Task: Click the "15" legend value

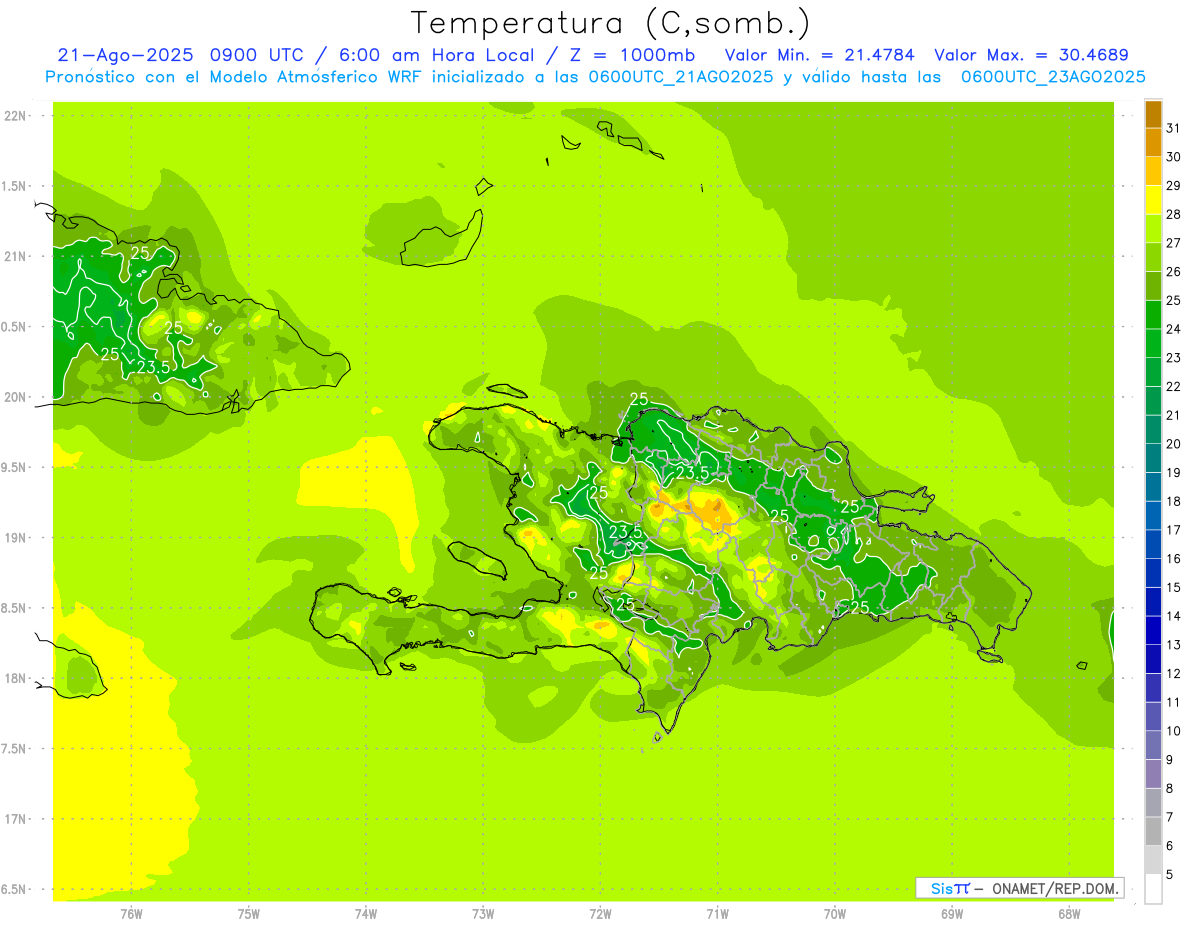Action: tap(1173, 588)
